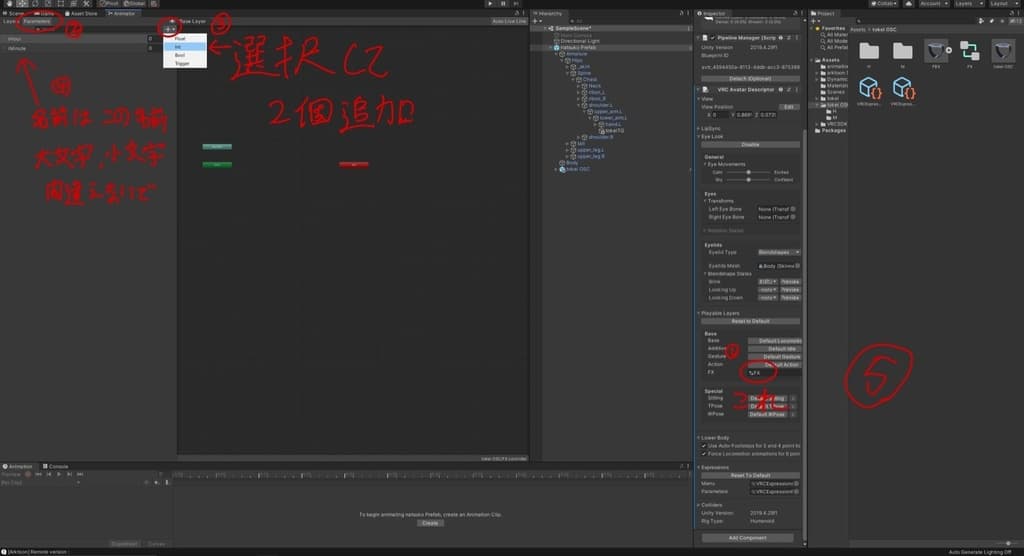
Task: Click the first VRC expressions asset icon
Action: pyautogui.click(x=869, y=88)
